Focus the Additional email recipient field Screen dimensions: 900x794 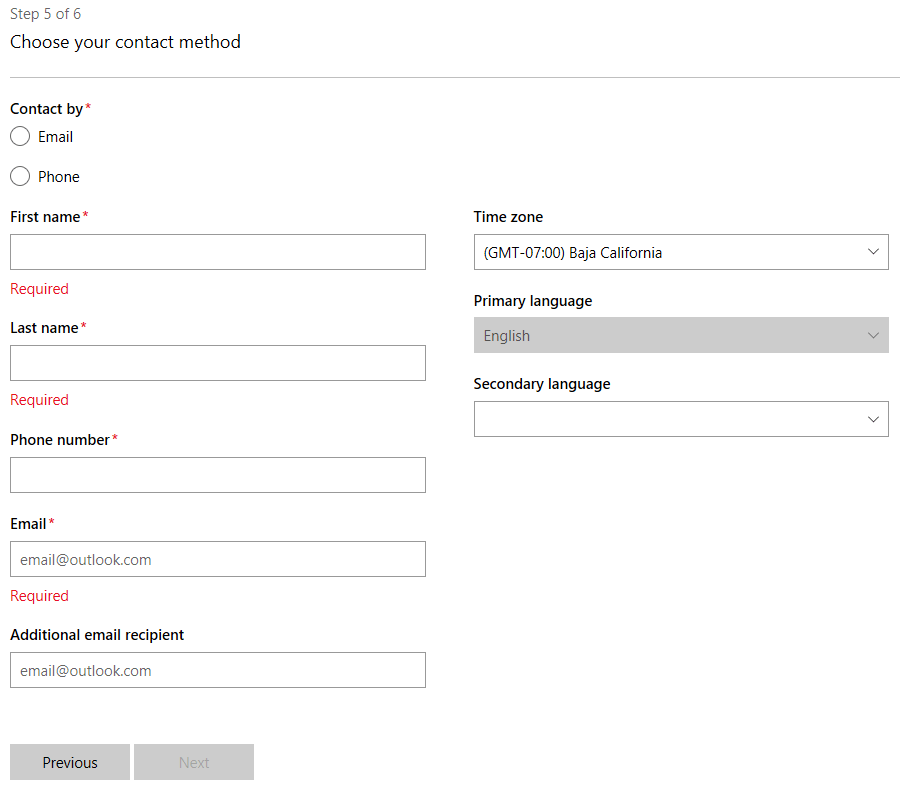(217, 670)
